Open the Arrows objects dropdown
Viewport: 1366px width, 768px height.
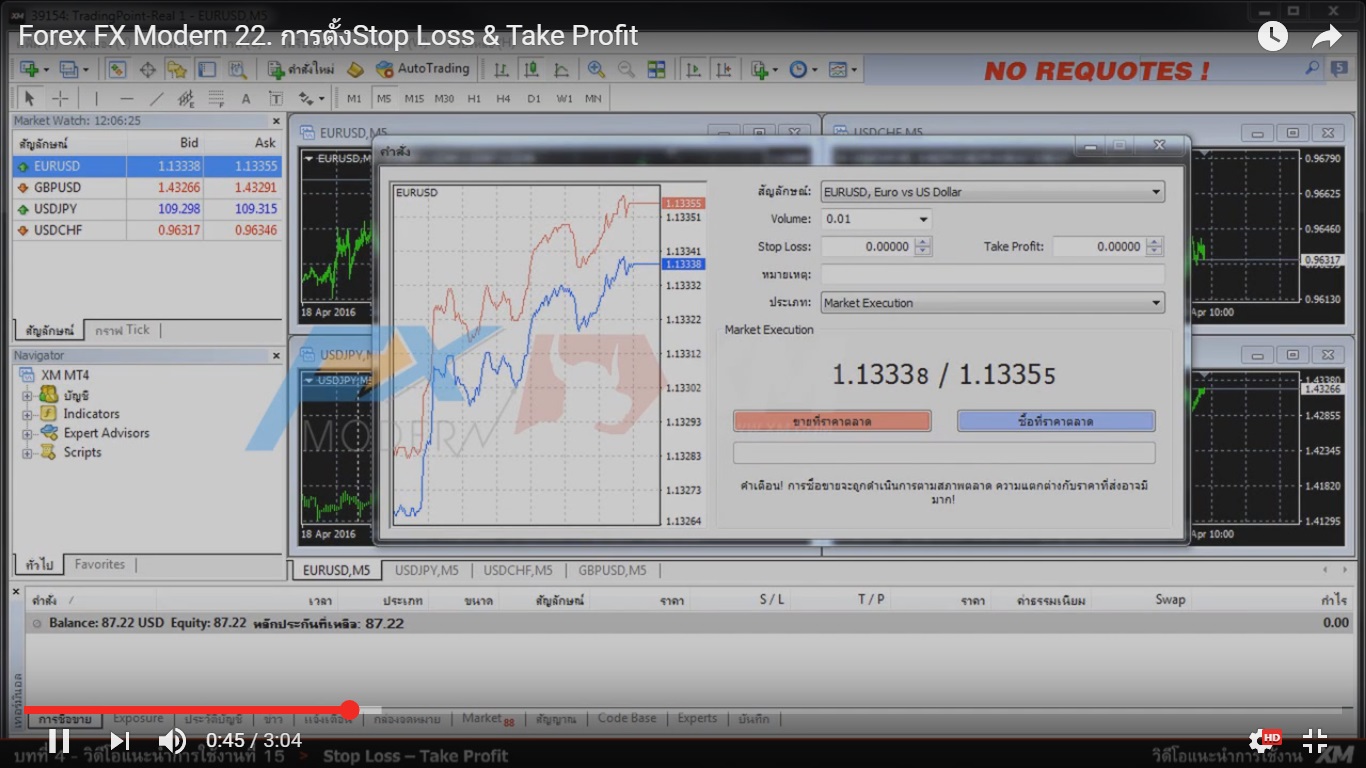(312, 98)
